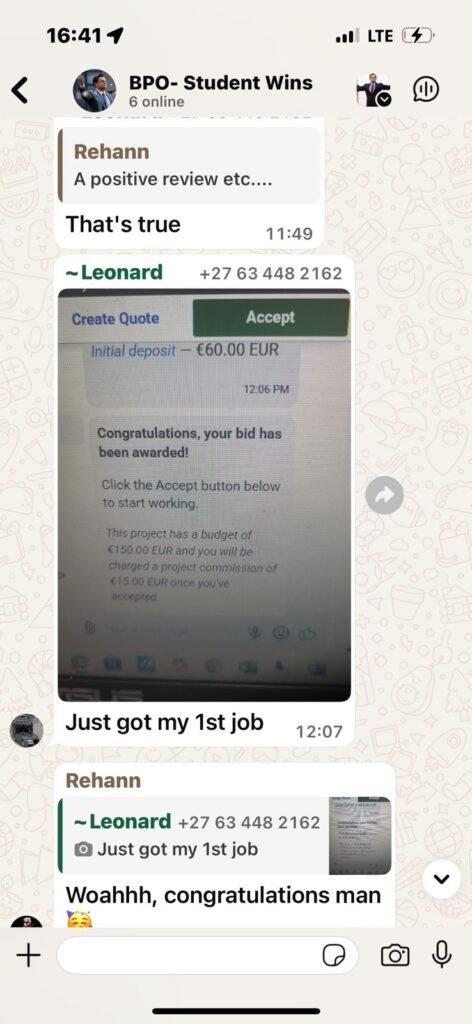Open attachments with the plus icon
The height and width of the screenshot is (1024, 472).
point(28,955)
